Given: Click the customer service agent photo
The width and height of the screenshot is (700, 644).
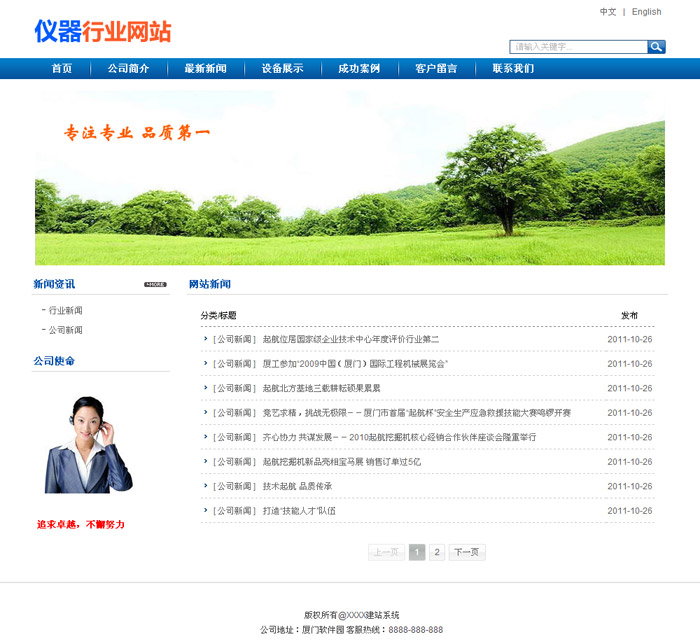Looking at the screenshot, I should (x=88, y=445).
